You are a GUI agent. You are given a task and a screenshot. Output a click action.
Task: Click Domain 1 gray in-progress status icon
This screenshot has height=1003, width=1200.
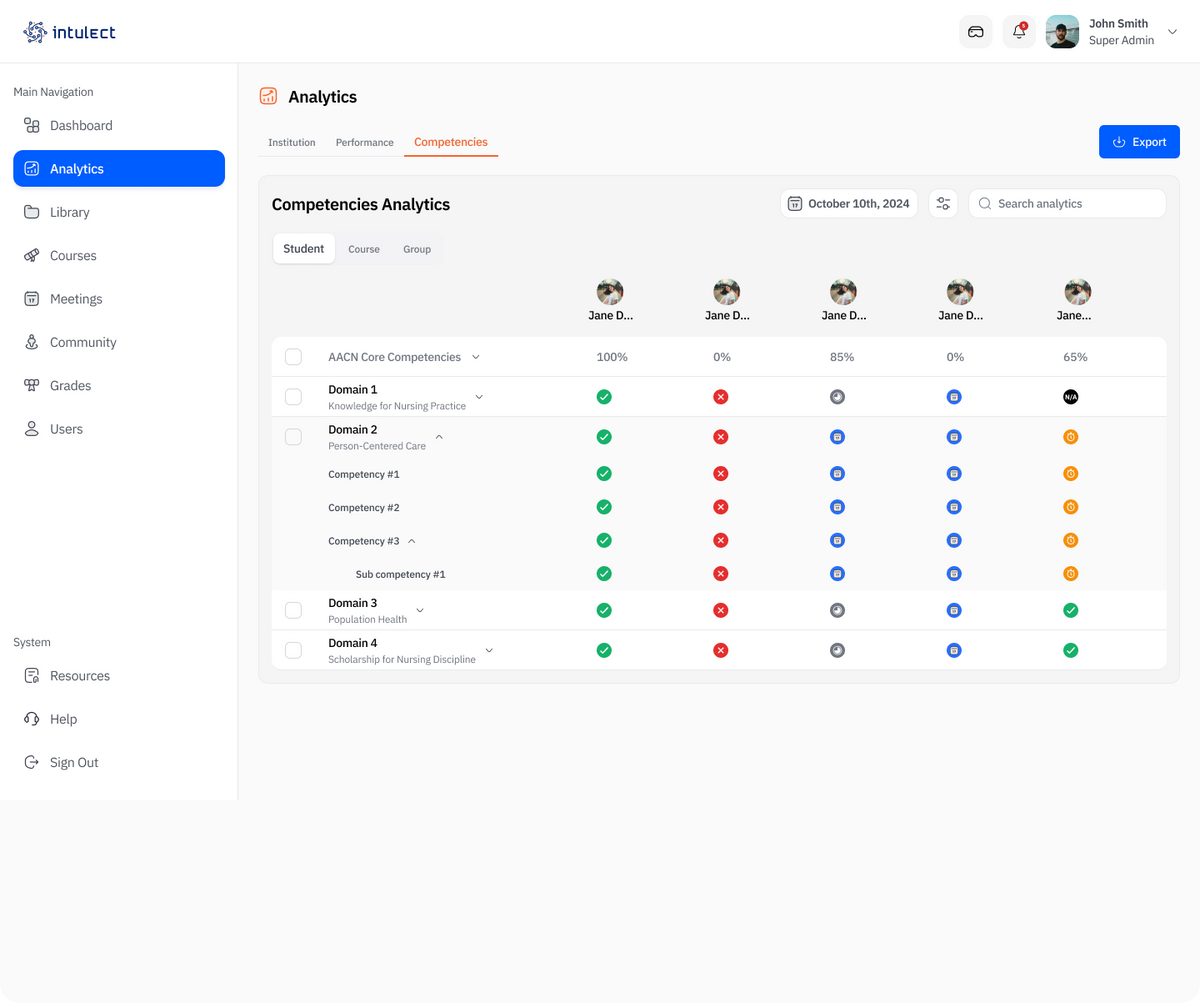point(838,397)
